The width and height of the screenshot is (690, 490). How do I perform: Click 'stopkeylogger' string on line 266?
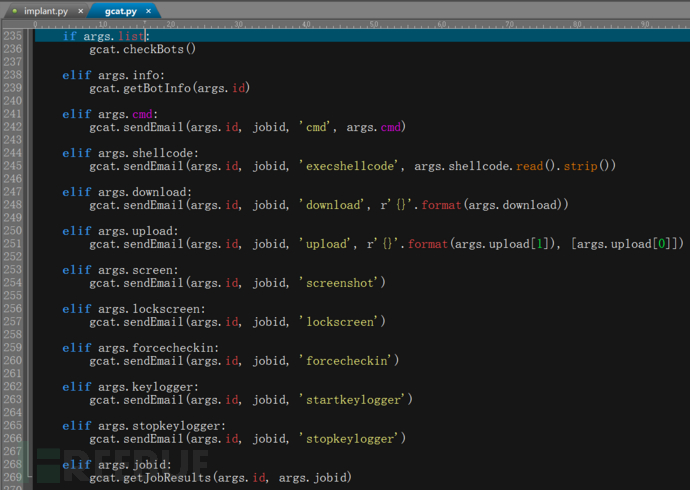click(350, 439)
